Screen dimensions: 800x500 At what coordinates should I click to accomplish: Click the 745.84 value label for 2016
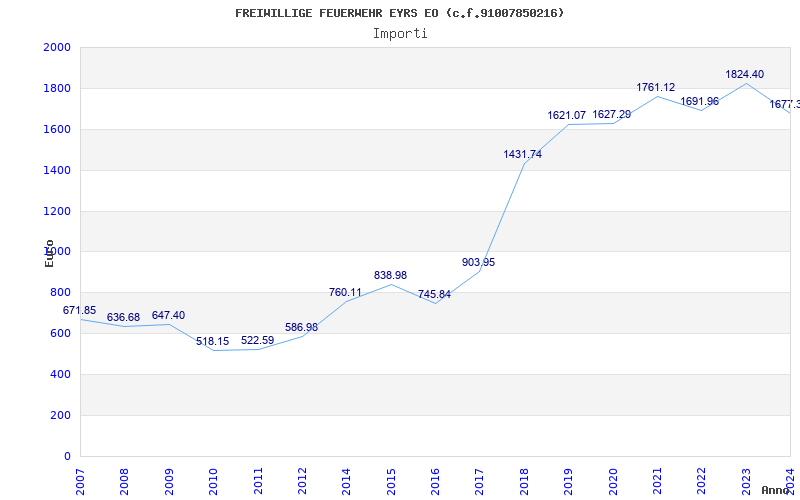point(434,294)
